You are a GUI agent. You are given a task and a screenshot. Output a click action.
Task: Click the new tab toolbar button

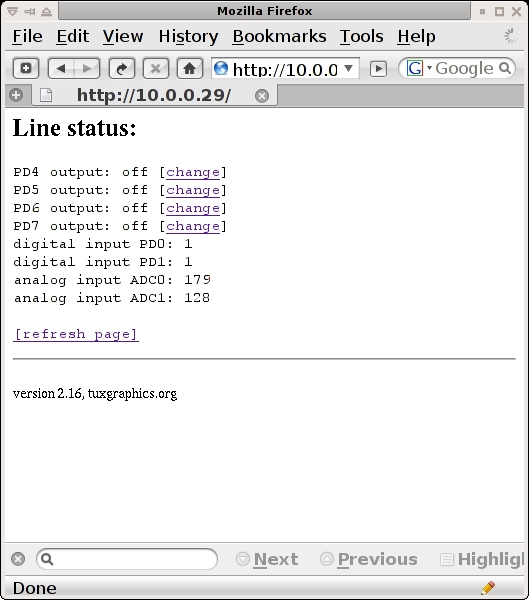click(x=26, y=68)
